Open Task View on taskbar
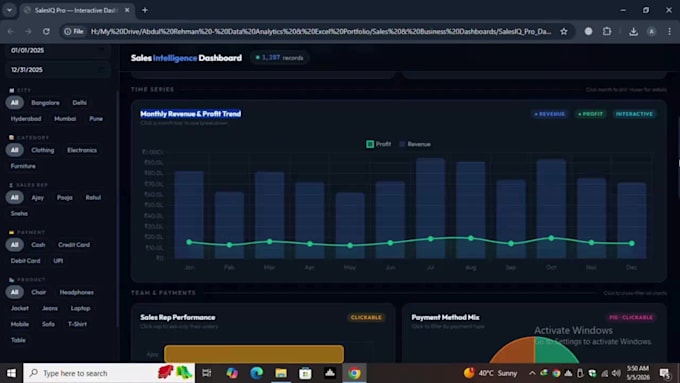 [x=207, y=373]
